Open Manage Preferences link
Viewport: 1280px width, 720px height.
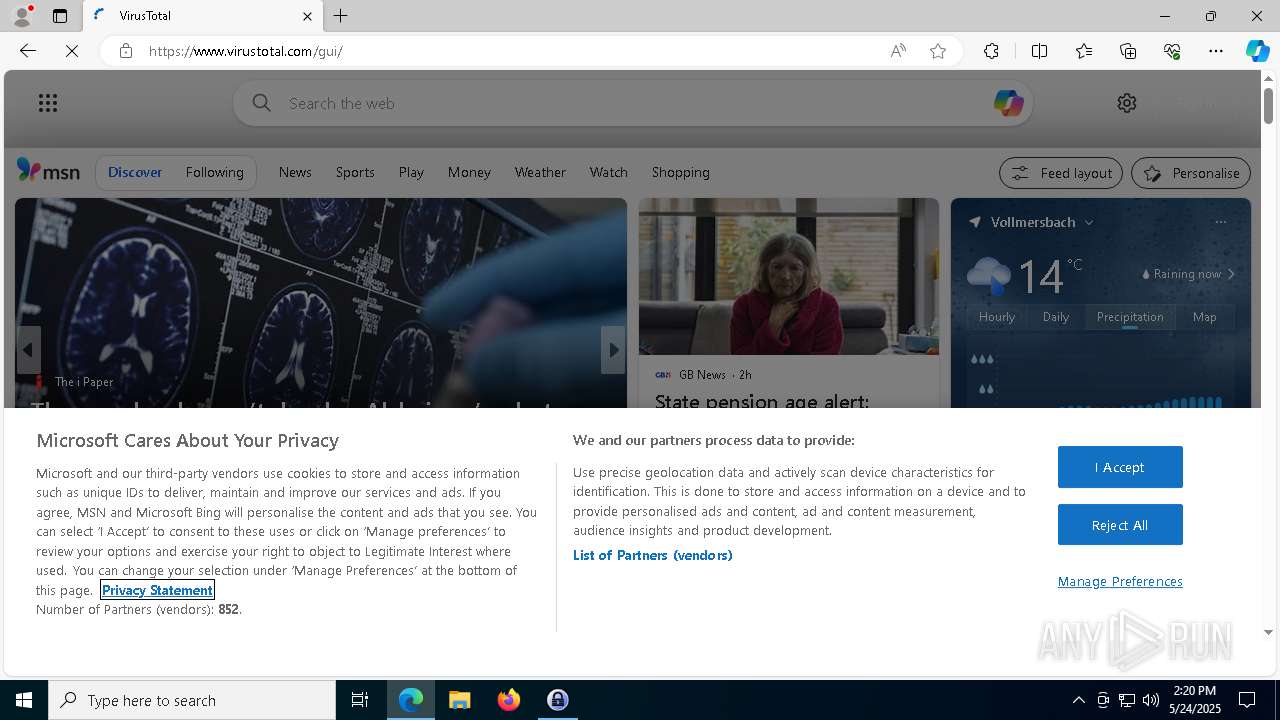(1120, 581)
